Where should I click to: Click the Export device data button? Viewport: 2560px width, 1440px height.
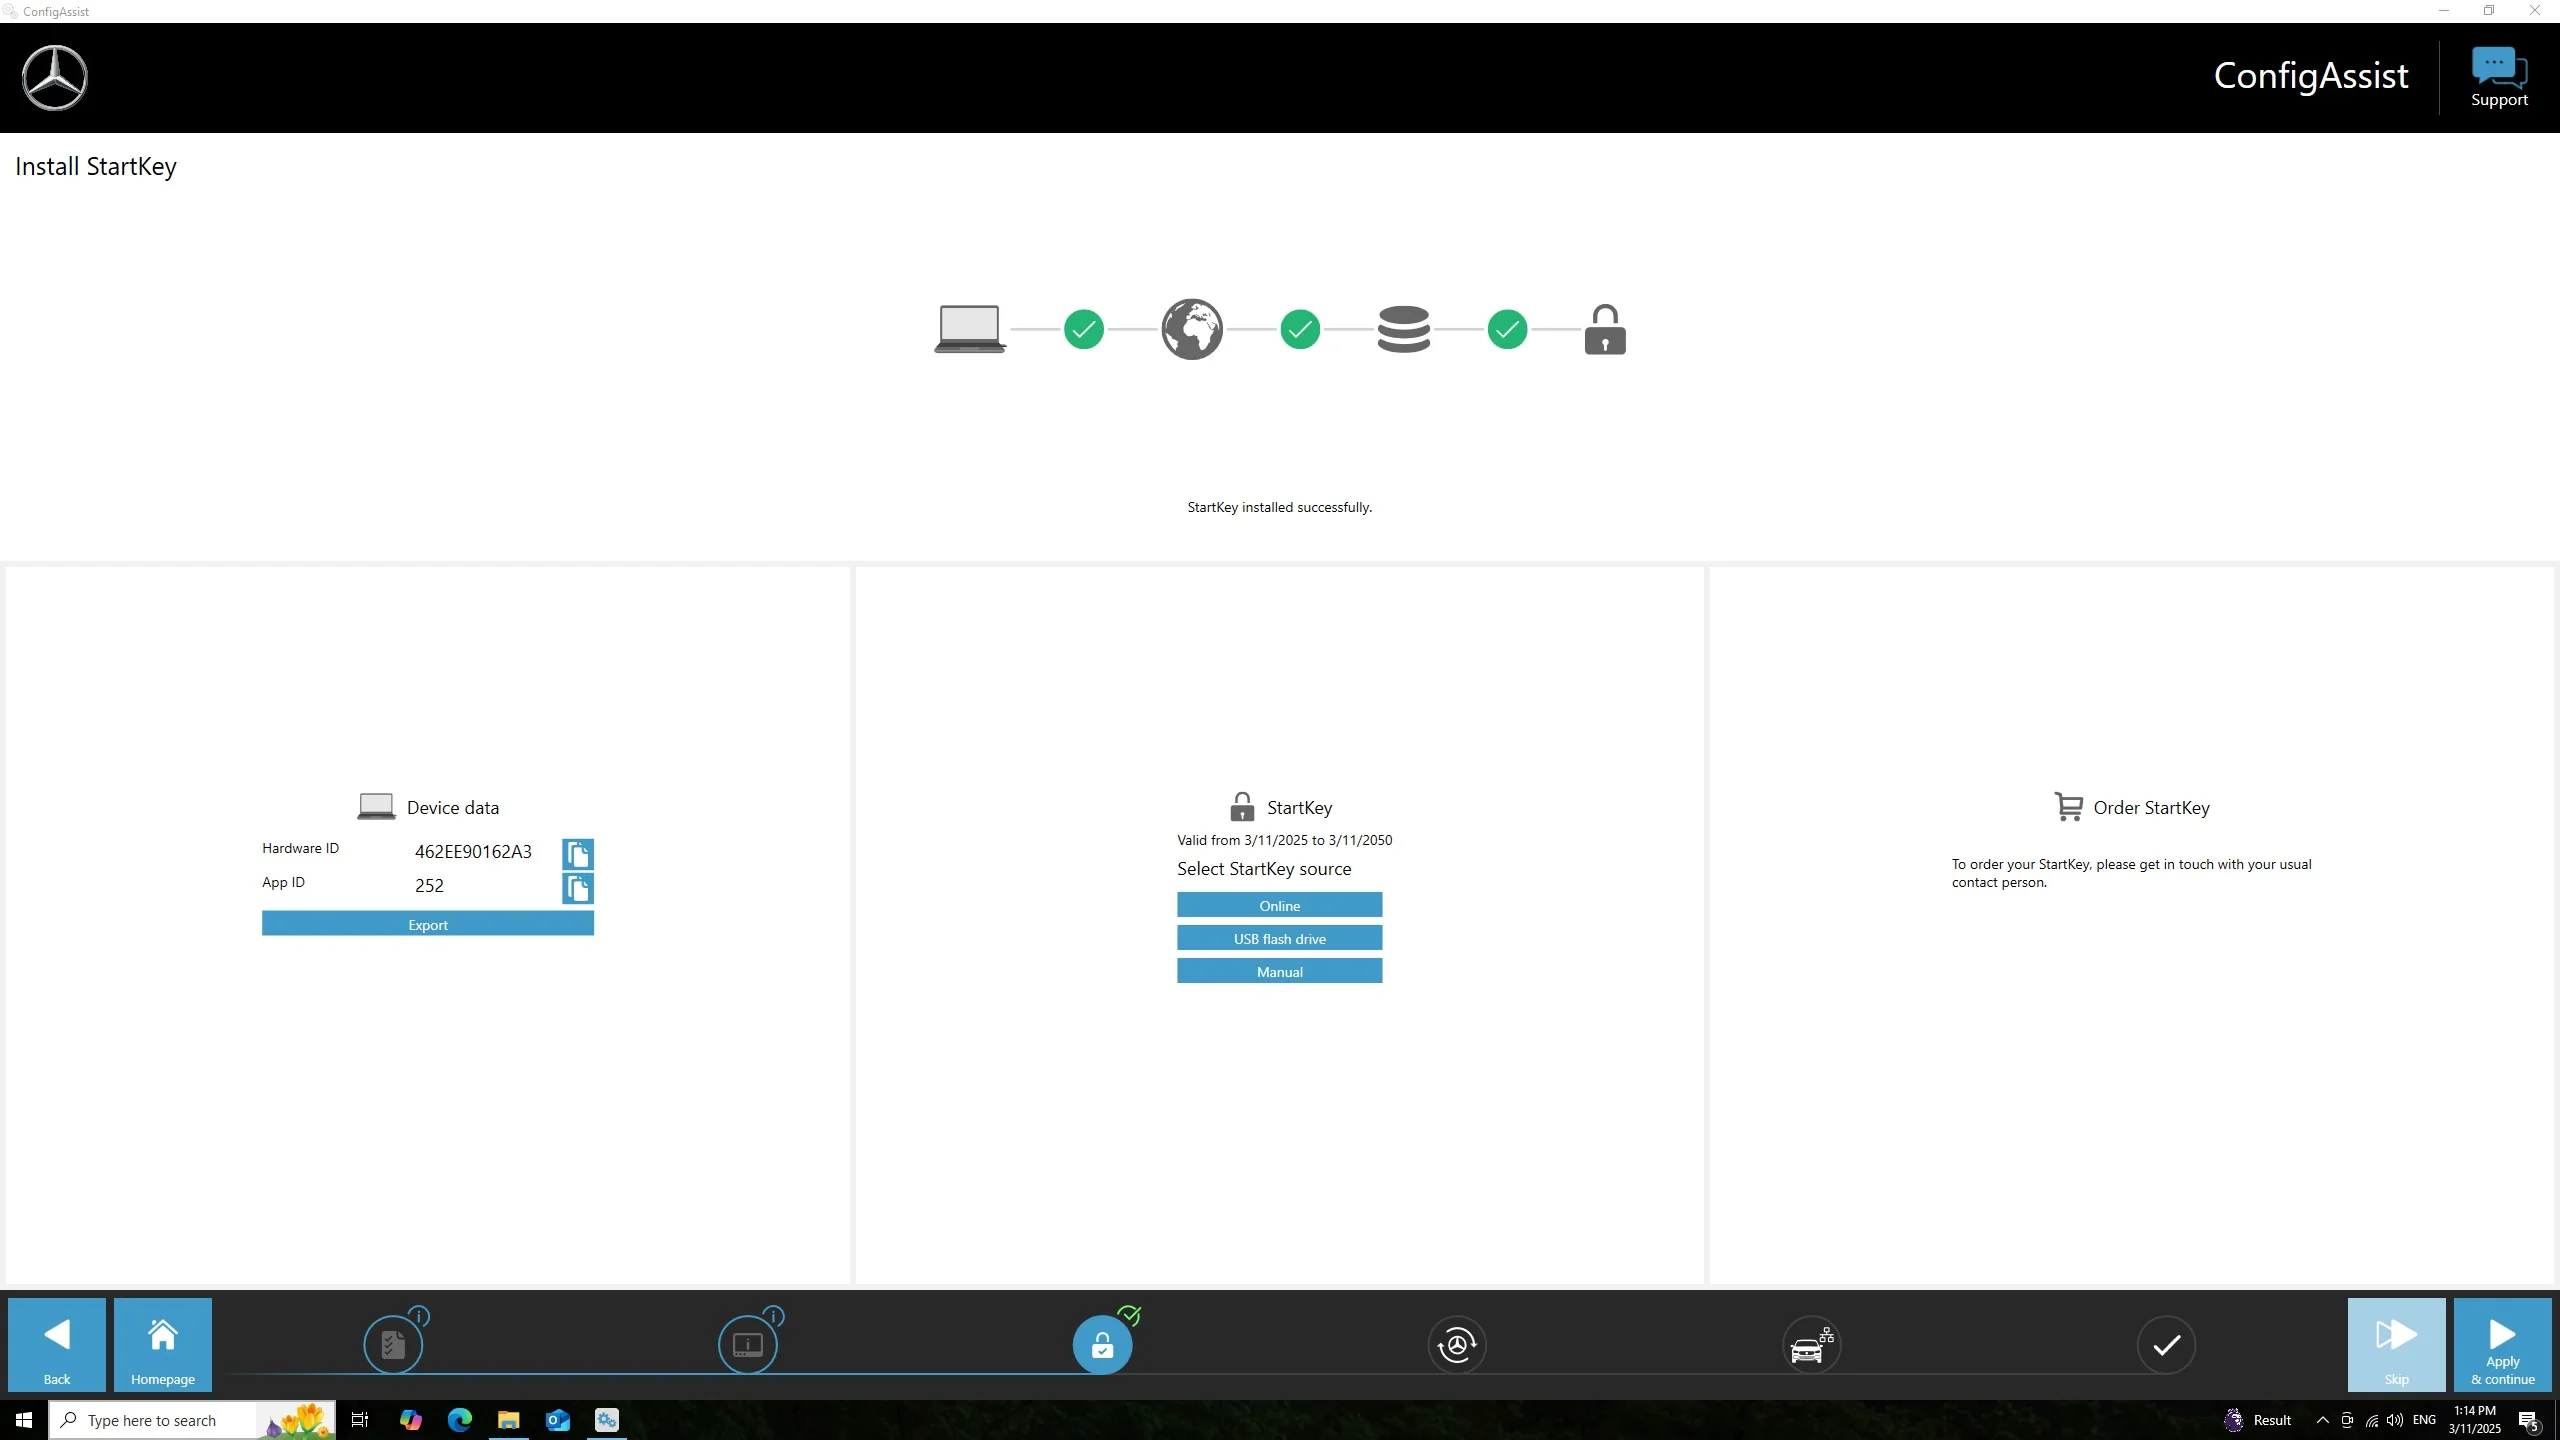pos(428,924)
